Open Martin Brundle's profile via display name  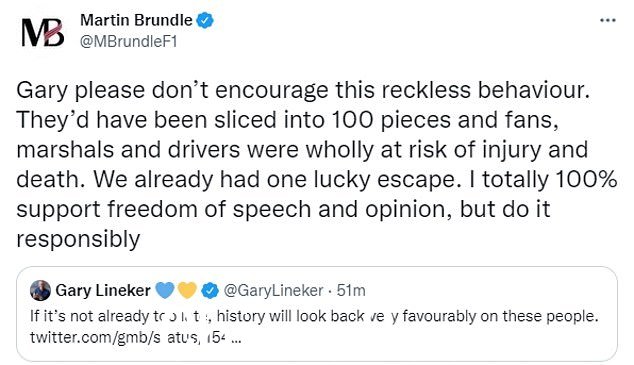(136, 20)
